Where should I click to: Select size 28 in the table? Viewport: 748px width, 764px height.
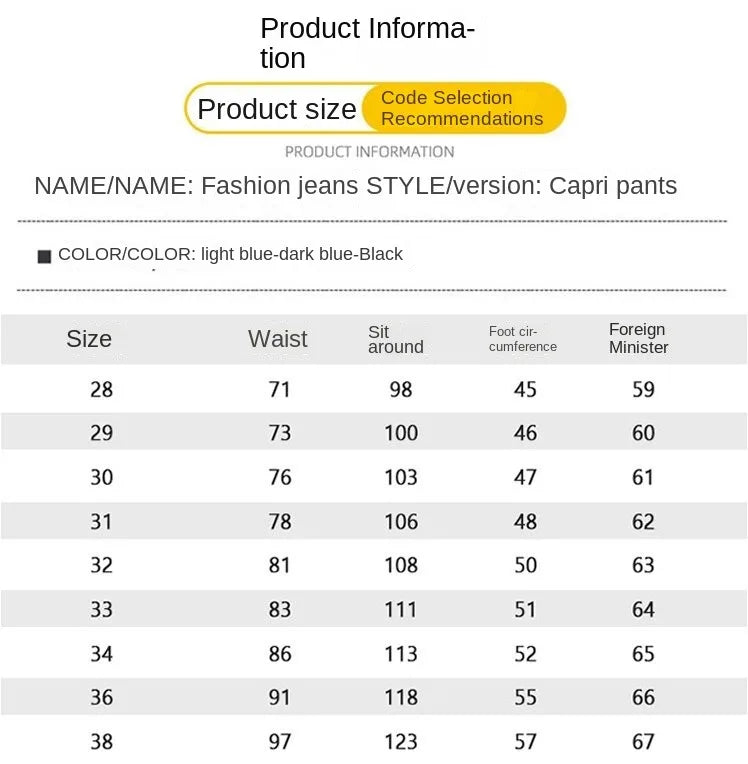click(101, 389)
